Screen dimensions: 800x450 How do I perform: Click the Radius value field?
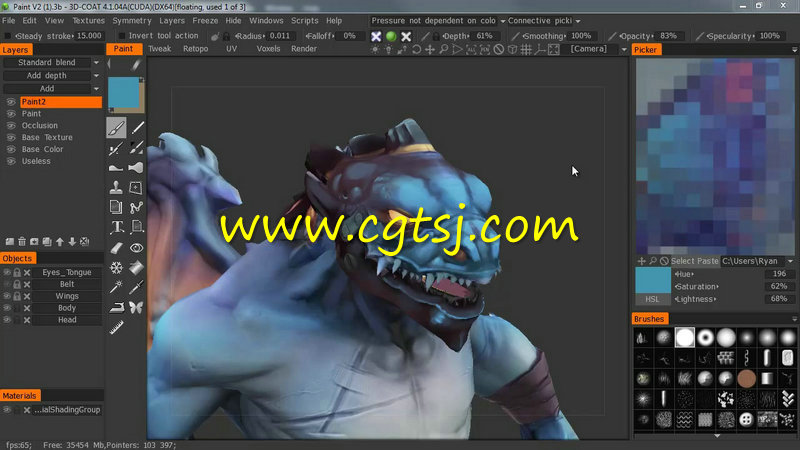click(x=280, y=36)
